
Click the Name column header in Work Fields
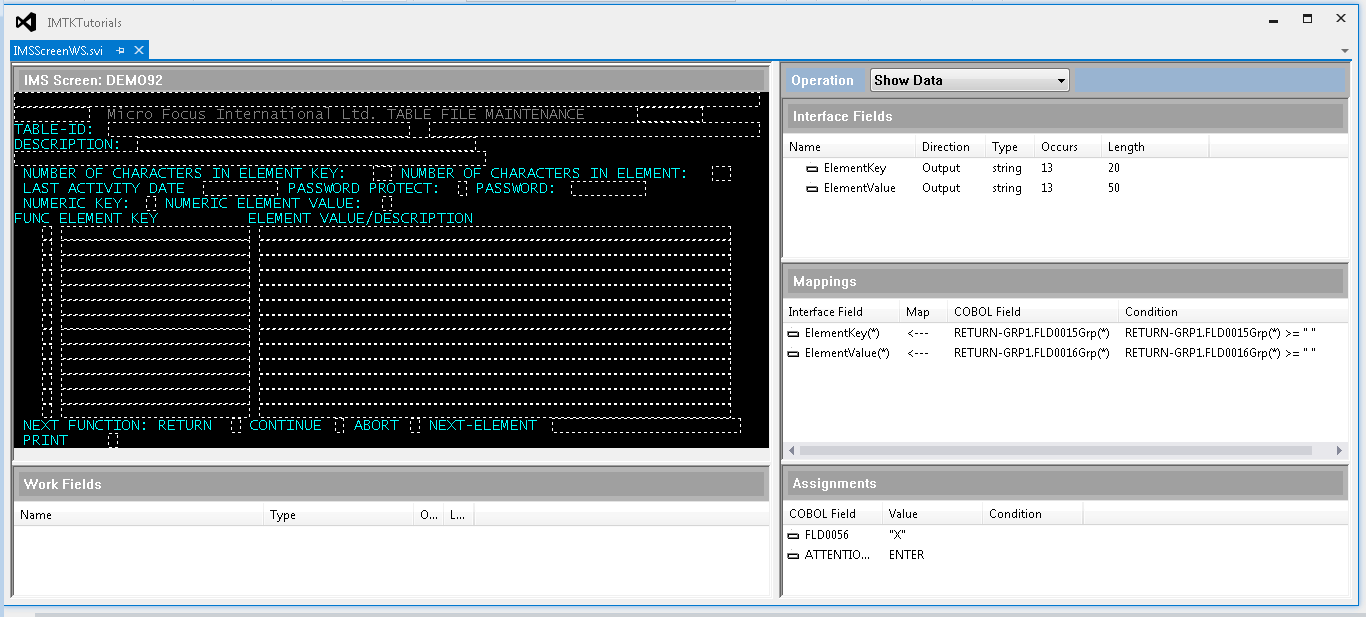pyautogui.click(x=36, y=514)
